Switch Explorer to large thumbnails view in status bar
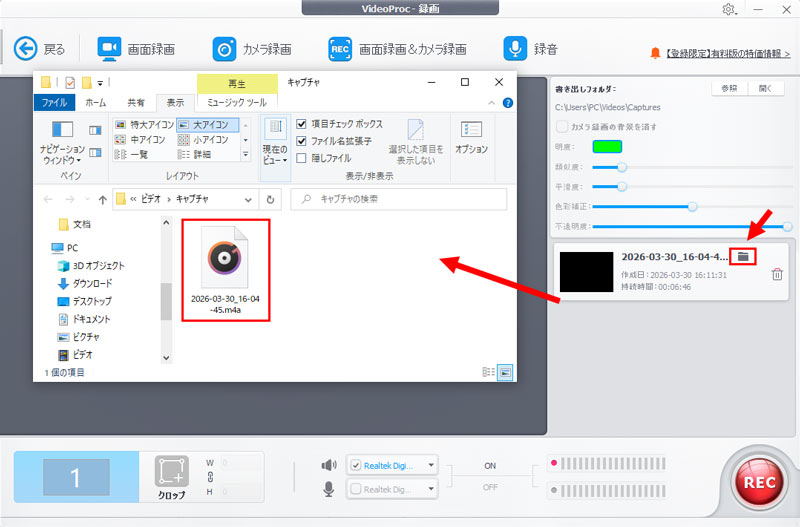 coord(505,372)
